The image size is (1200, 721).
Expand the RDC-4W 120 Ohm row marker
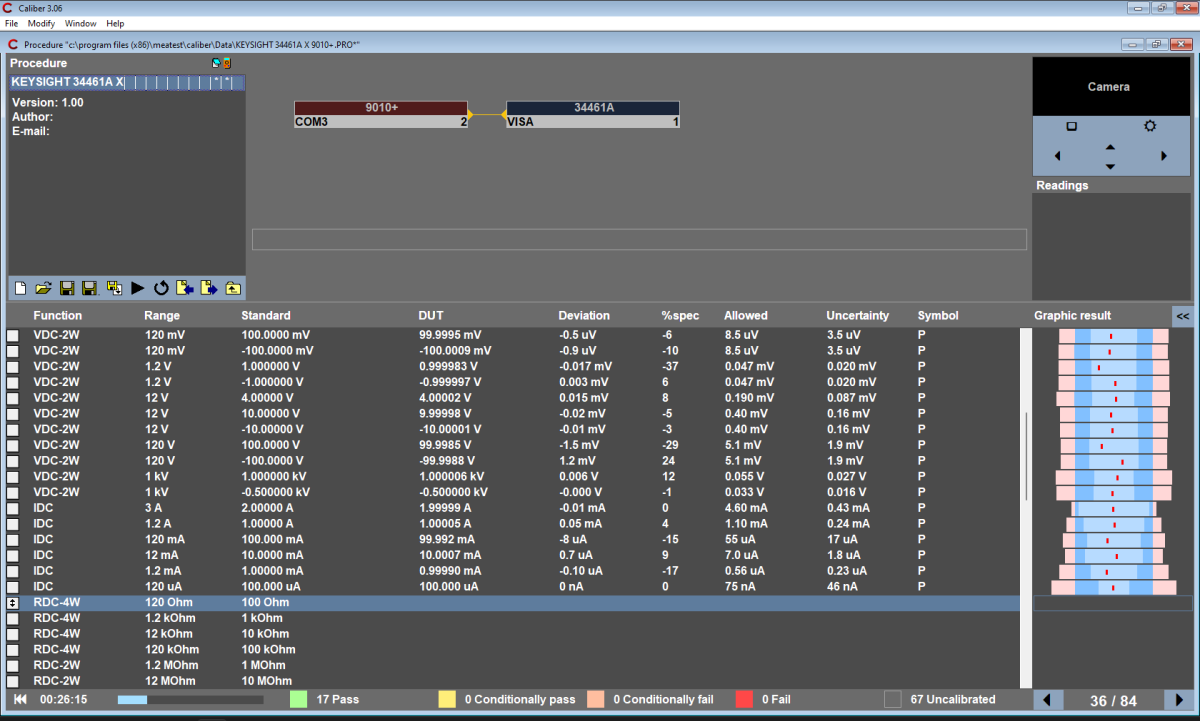point(13,603)
